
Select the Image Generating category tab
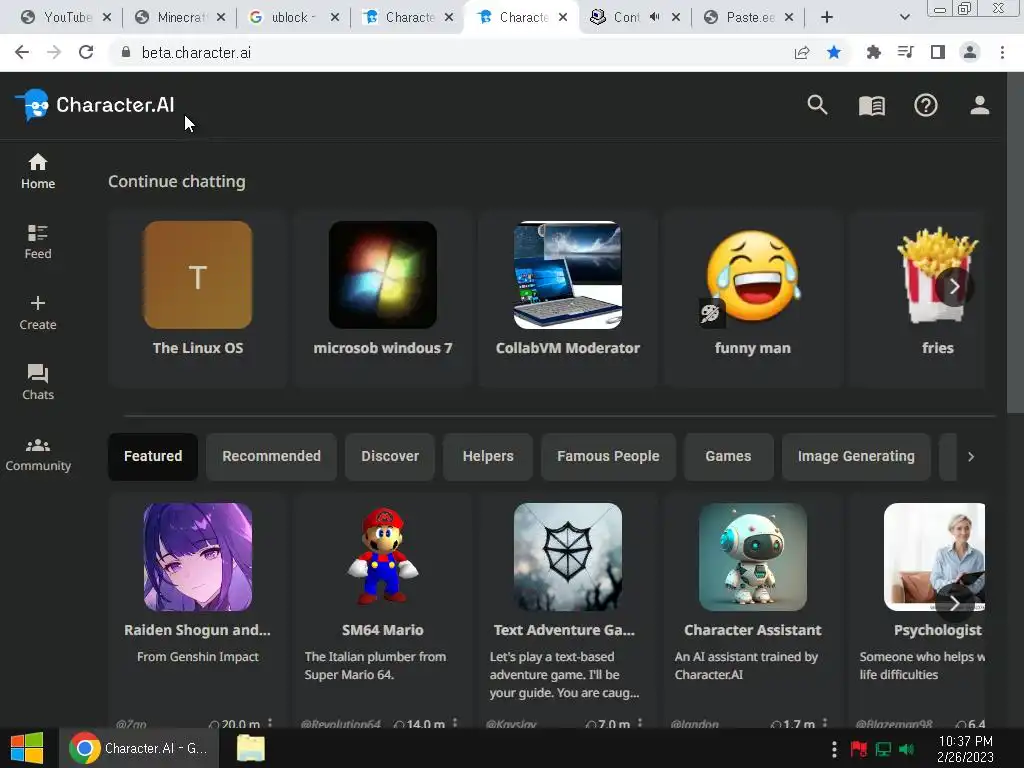click(x=856, y=456)
